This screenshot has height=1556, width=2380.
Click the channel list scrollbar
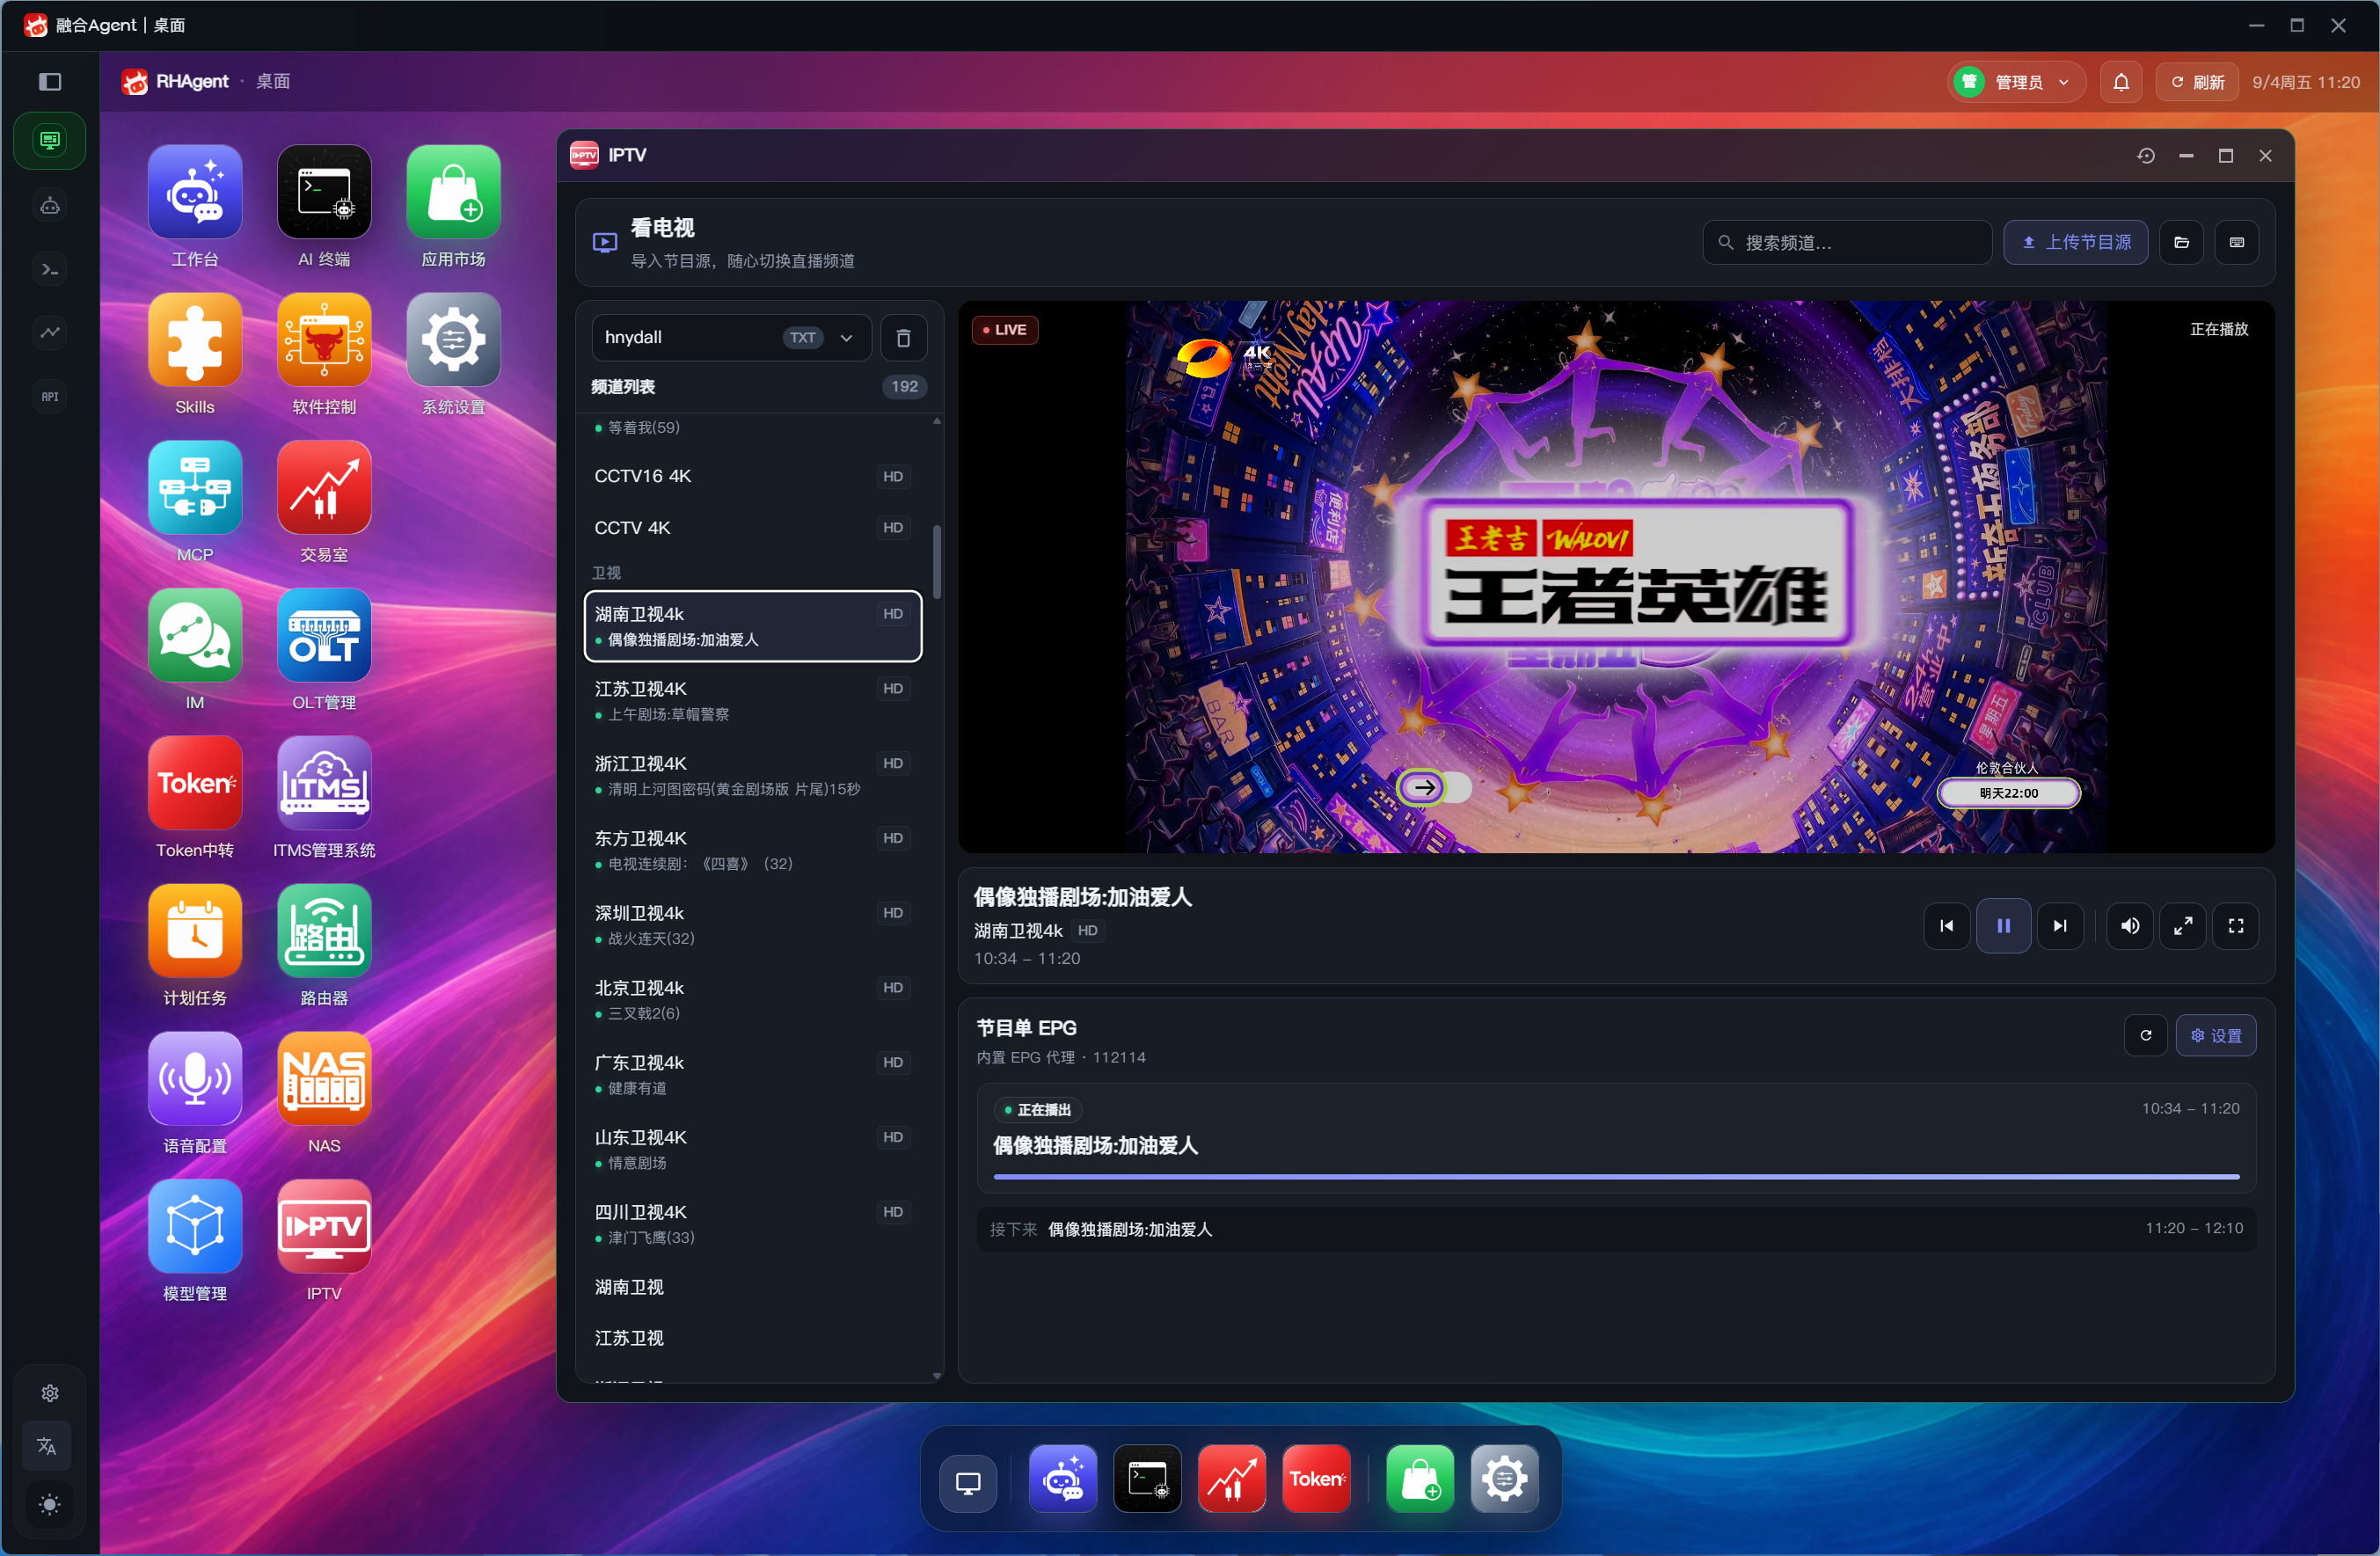click(x=936, y=560)
